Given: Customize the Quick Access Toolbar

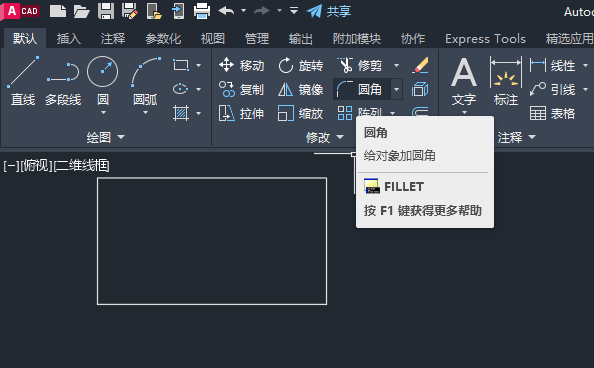Looking at the screenshot, I should point(294,11).
